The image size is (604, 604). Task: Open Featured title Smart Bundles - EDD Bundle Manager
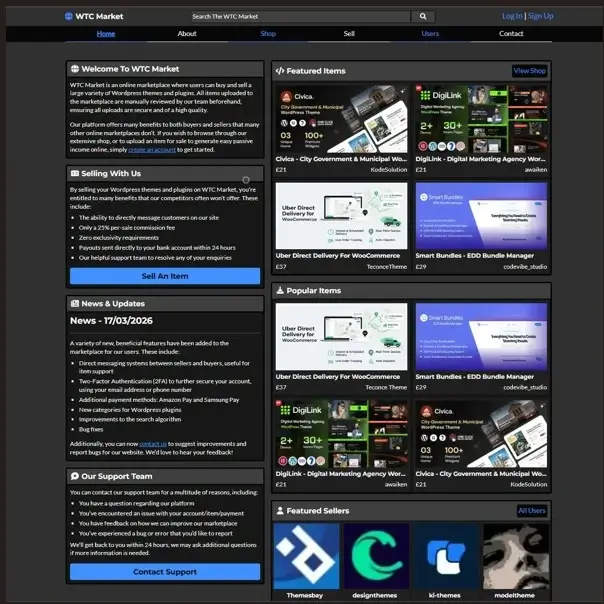coord(475,256)
